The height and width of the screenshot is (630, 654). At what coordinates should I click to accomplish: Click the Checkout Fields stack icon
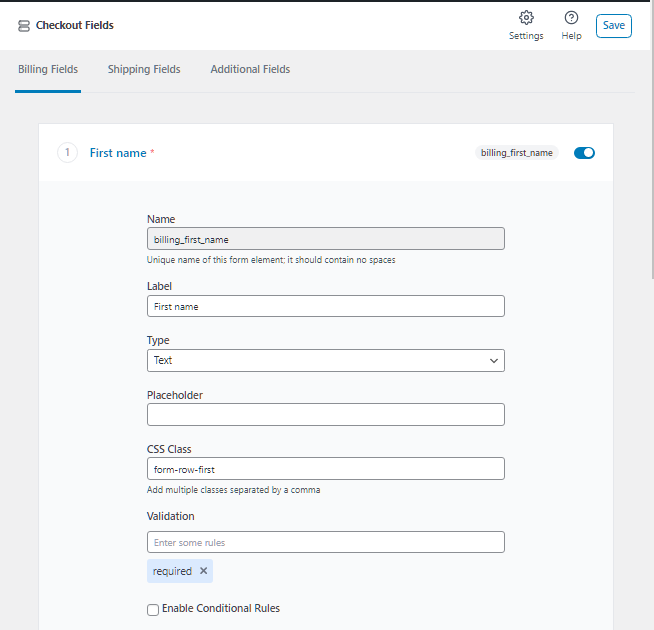click(x=24, y=26)
